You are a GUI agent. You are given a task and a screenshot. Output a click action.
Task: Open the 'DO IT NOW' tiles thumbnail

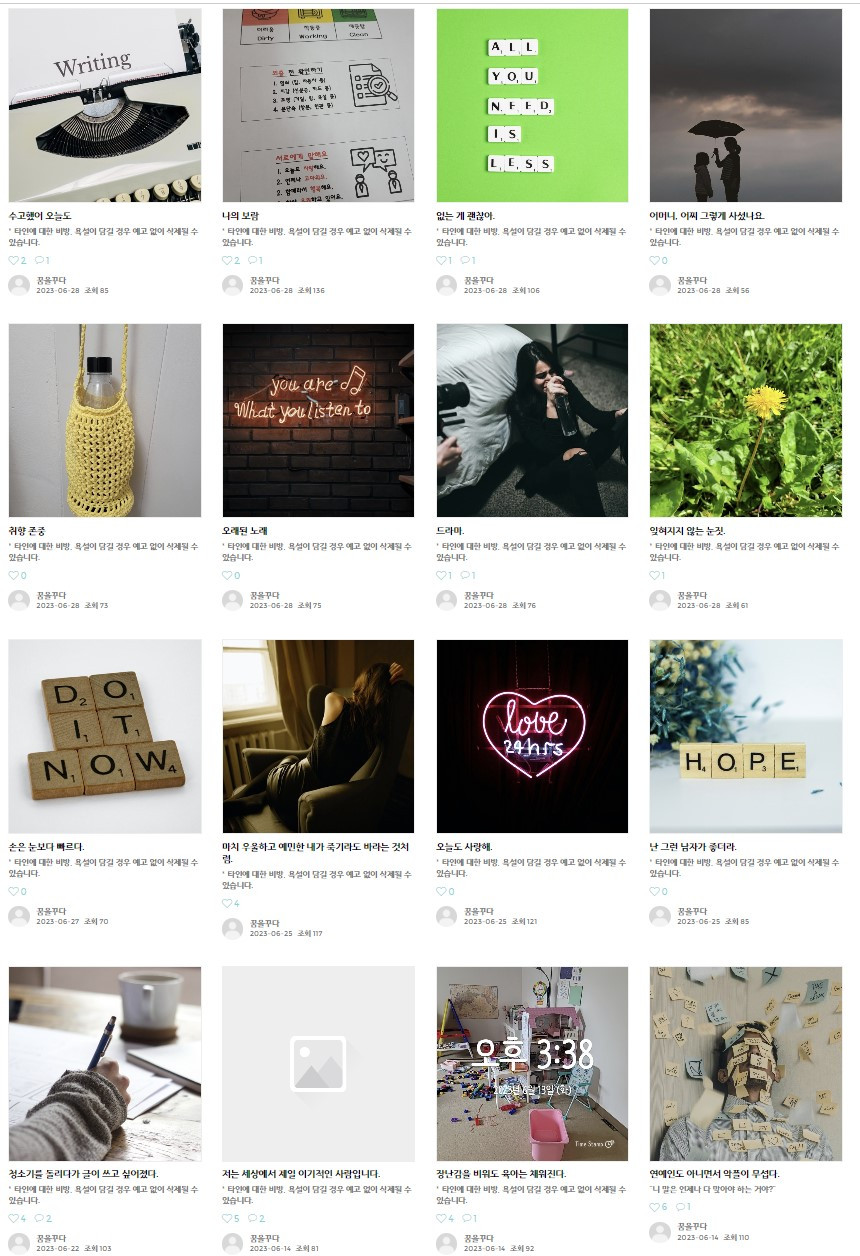pos(105,736)
